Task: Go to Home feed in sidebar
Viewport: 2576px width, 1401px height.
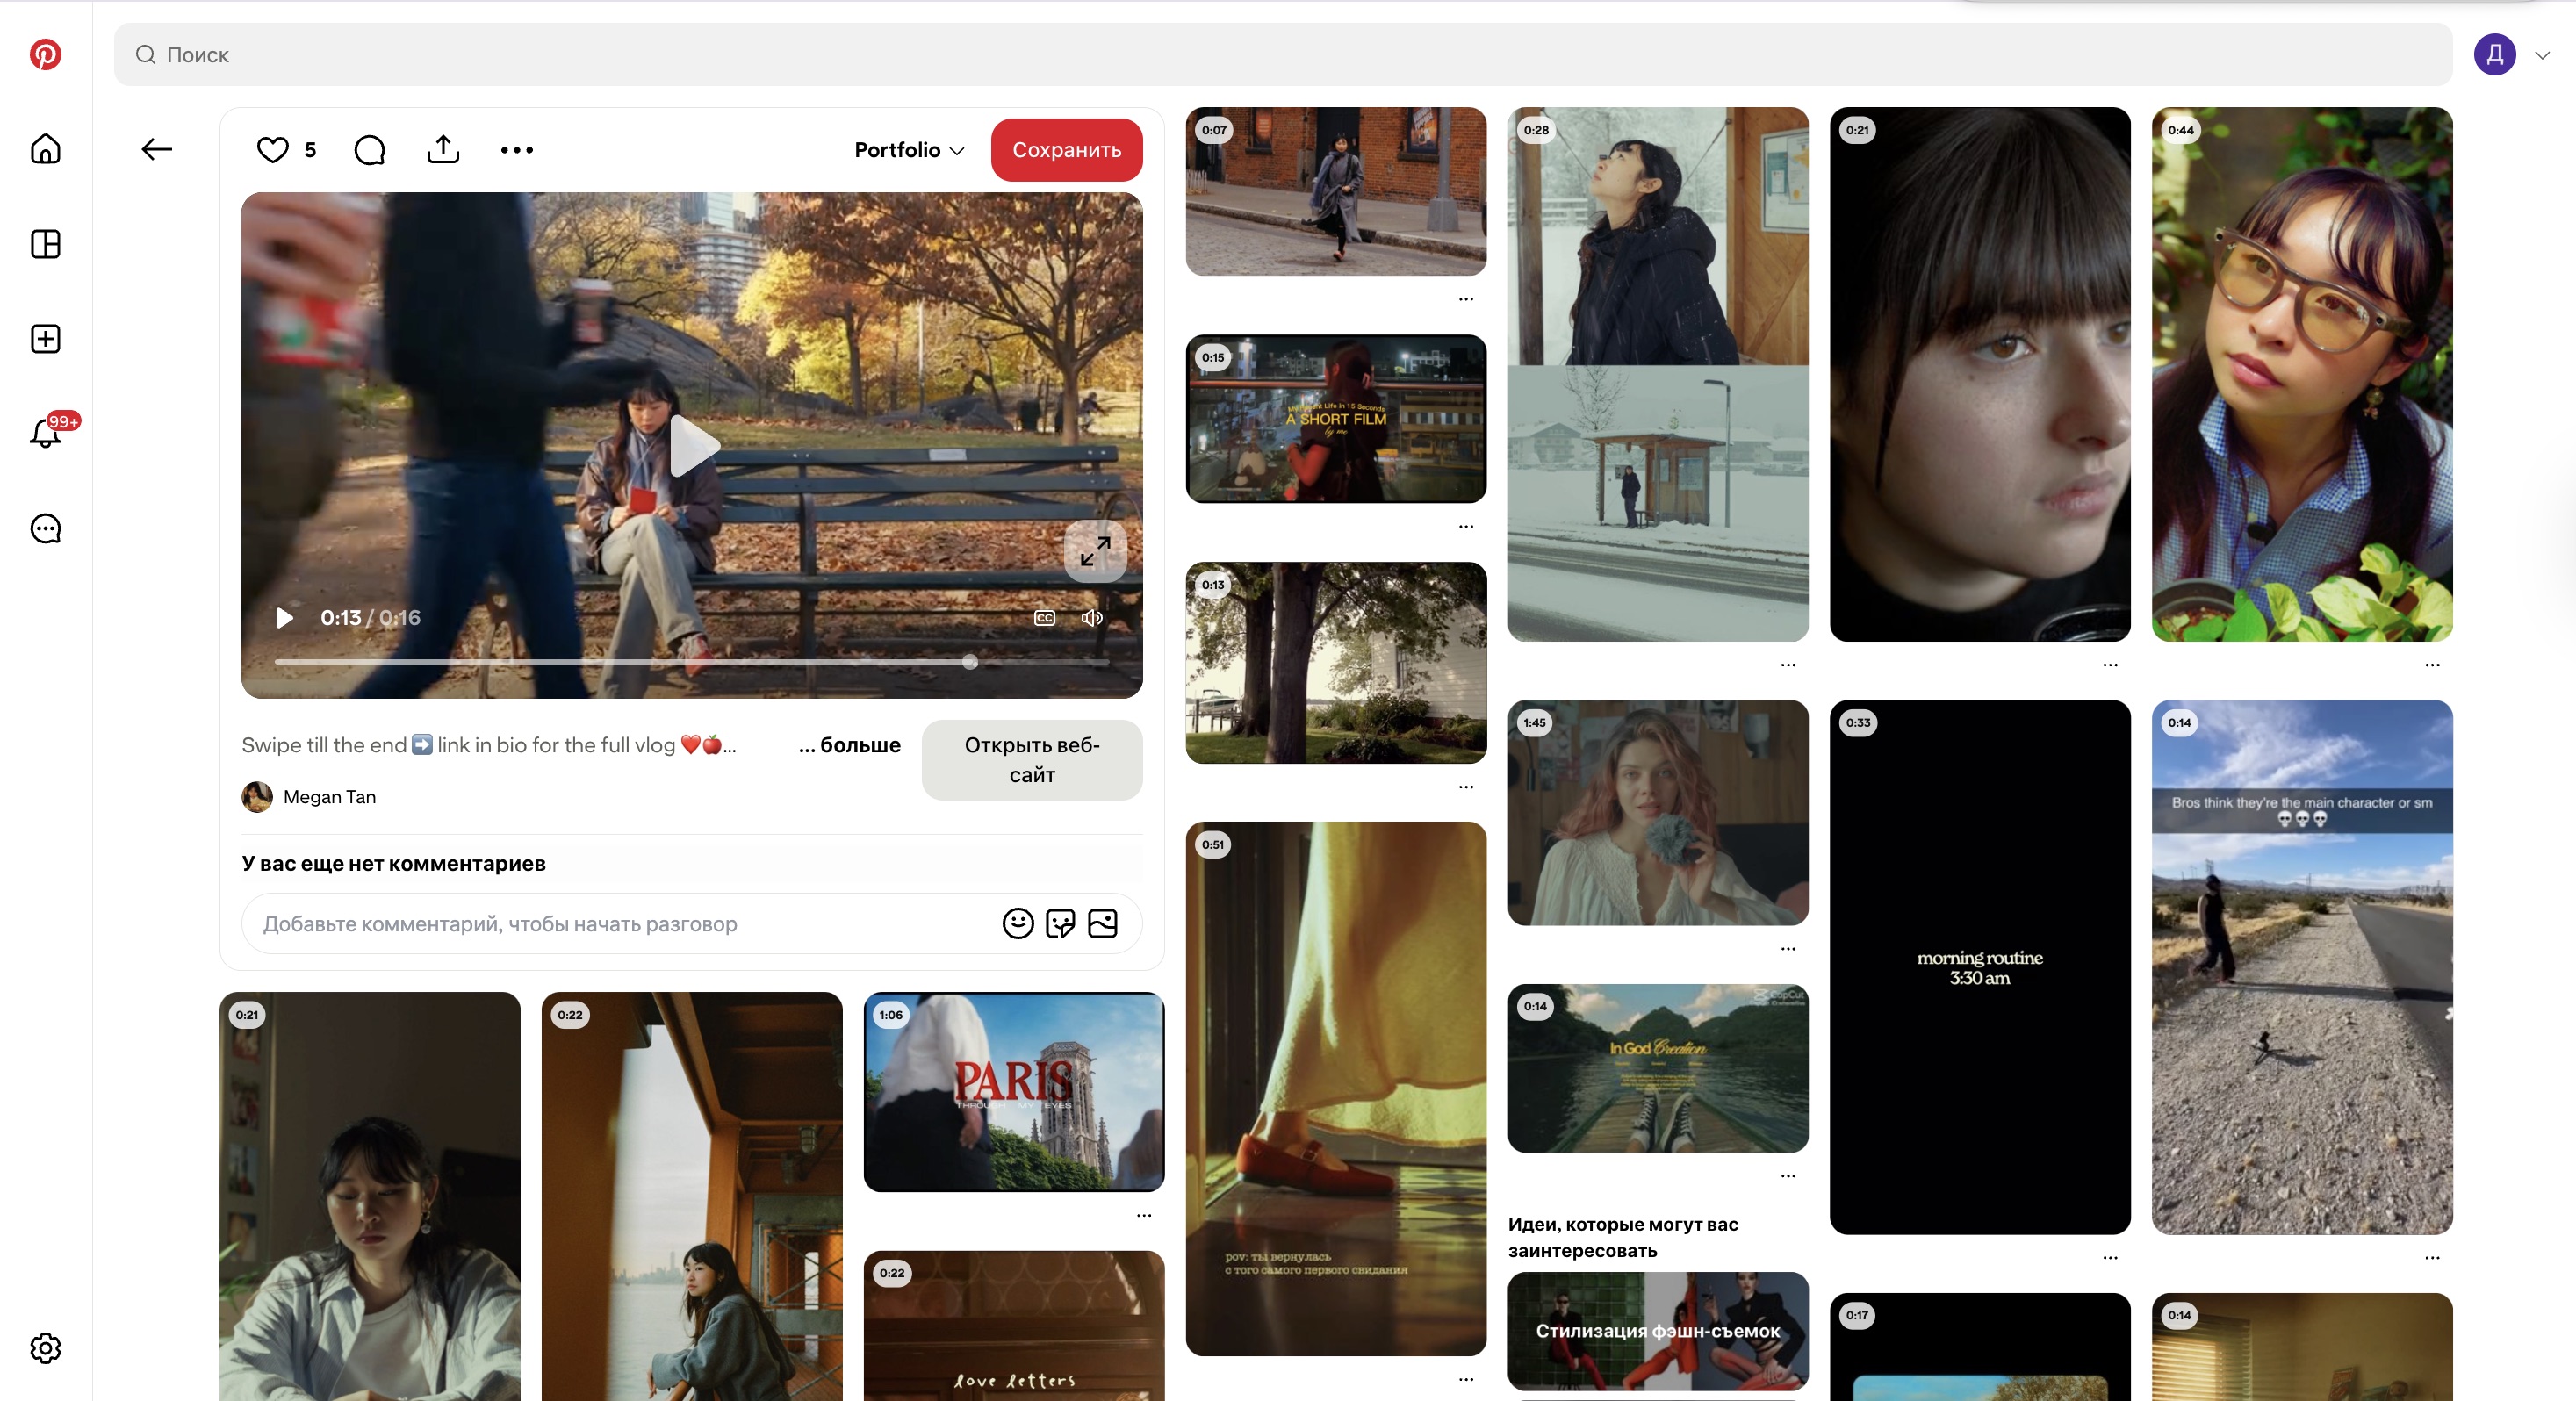Action: [x=45, y=149]
